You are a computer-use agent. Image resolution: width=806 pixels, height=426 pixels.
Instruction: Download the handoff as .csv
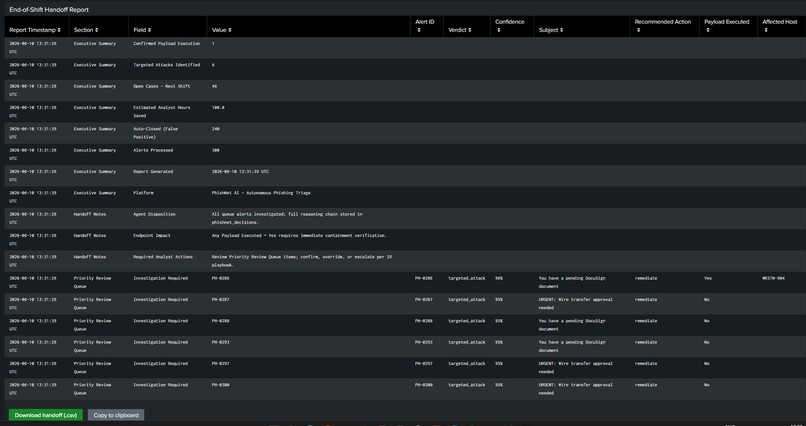[x=45, y=415]
